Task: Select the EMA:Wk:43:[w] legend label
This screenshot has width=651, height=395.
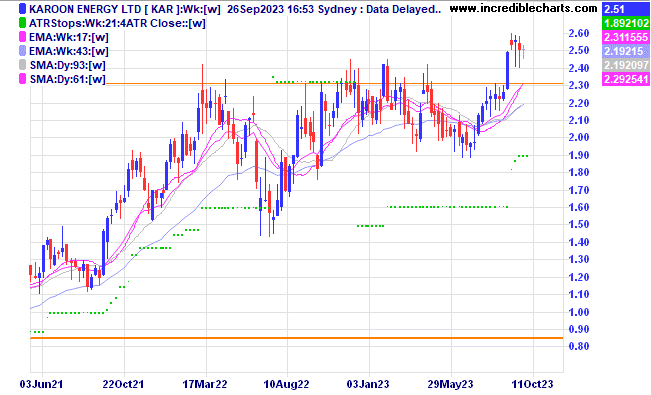Action: [69, 52]
